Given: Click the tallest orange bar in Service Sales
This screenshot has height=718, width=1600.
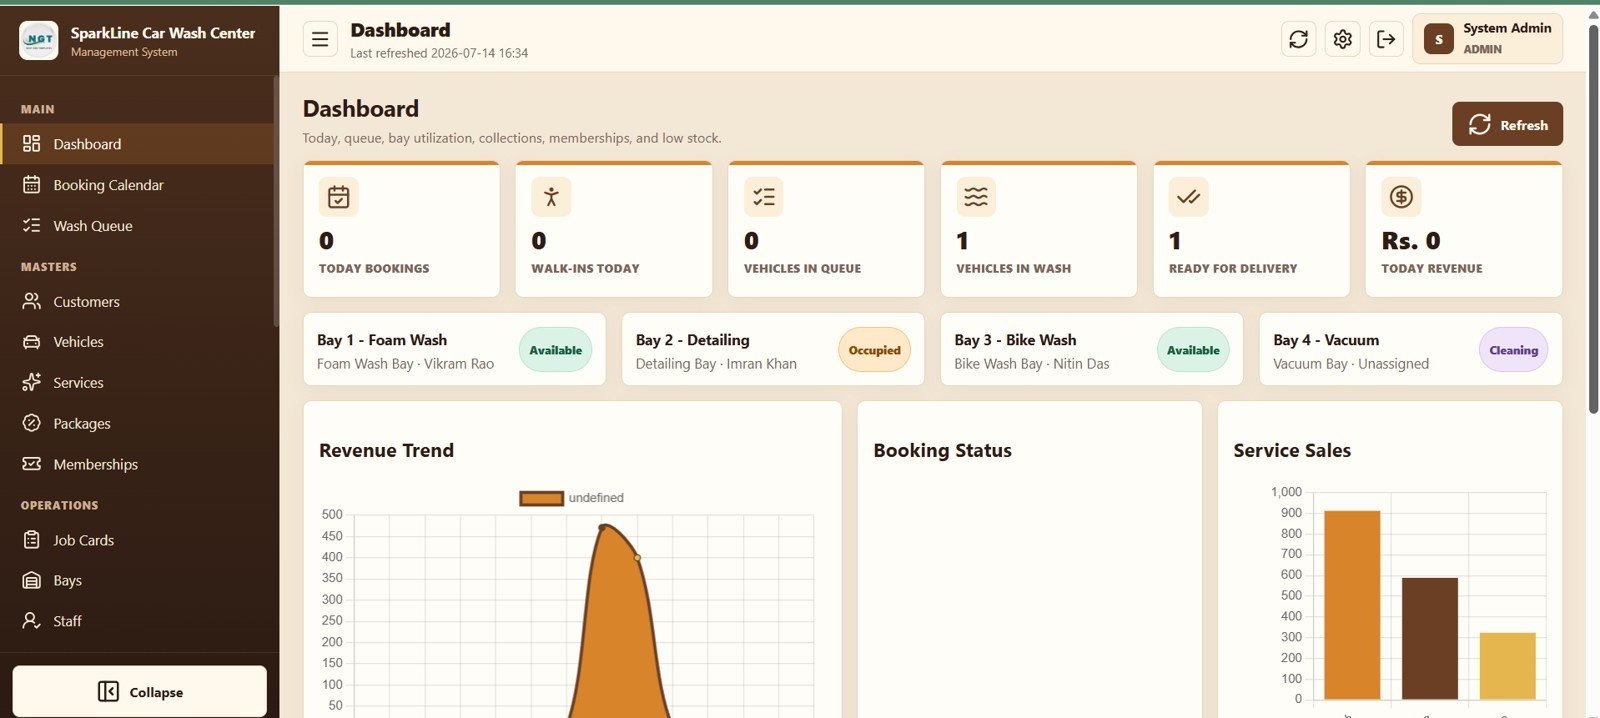Looking at the screenshot, I should 1352,605.
